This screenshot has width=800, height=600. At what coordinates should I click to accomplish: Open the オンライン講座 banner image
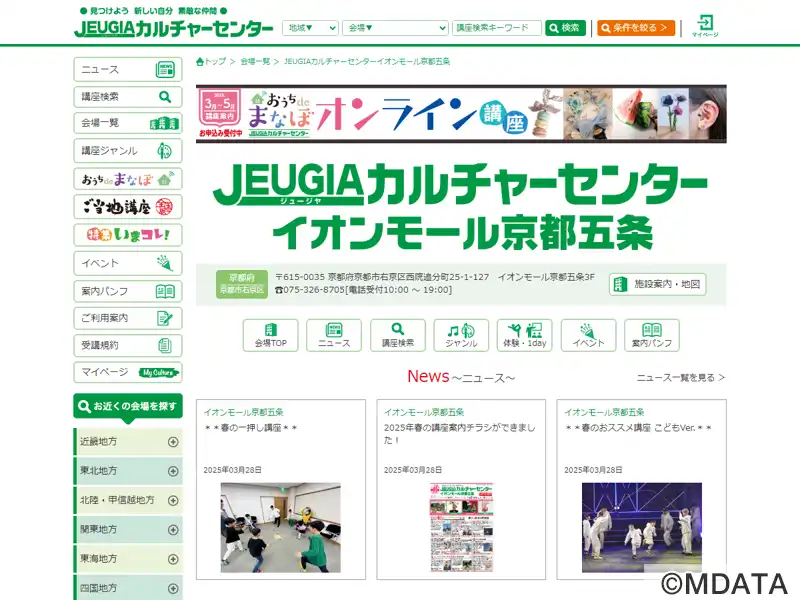[461, 114]
